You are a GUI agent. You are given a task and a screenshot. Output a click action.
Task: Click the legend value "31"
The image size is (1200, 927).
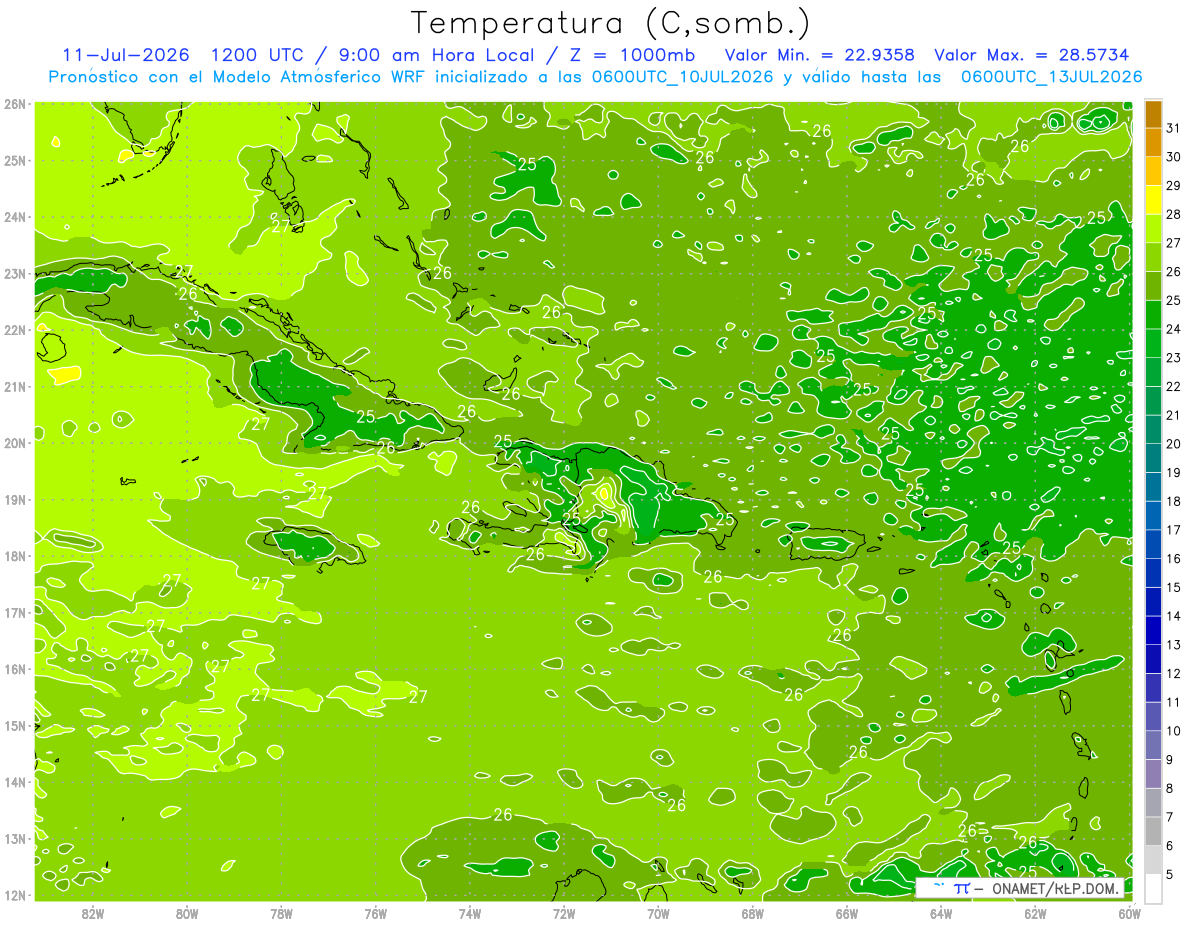coord(1174,129)
